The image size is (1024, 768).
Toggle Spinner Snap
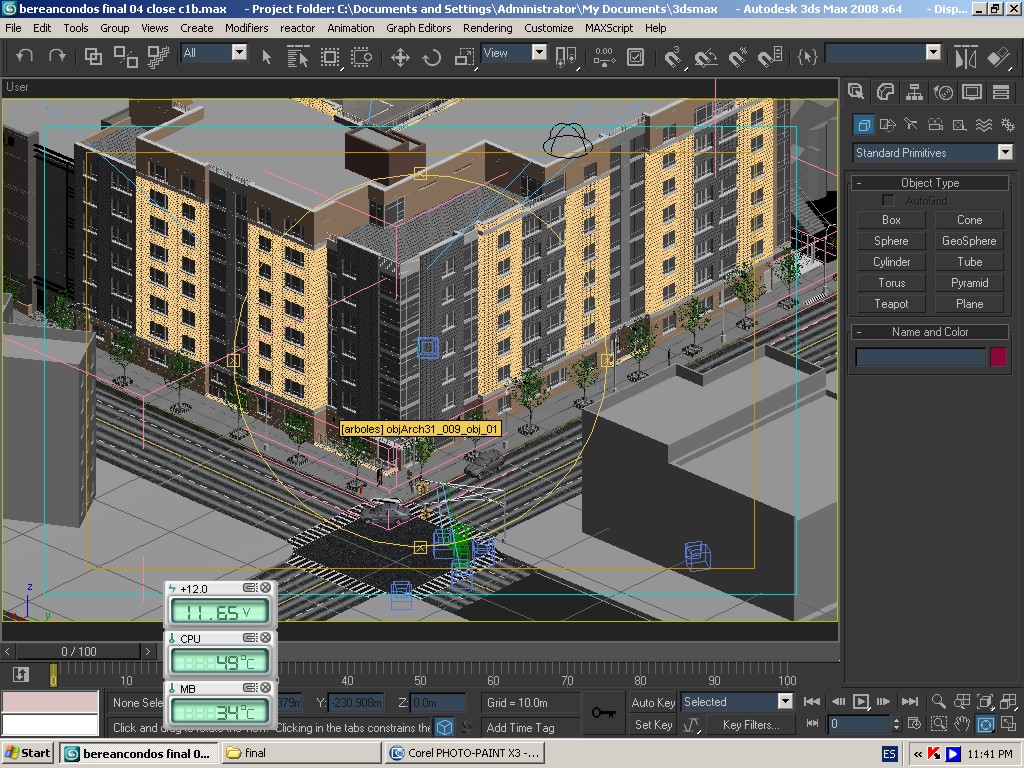click(x=770, y=57)
